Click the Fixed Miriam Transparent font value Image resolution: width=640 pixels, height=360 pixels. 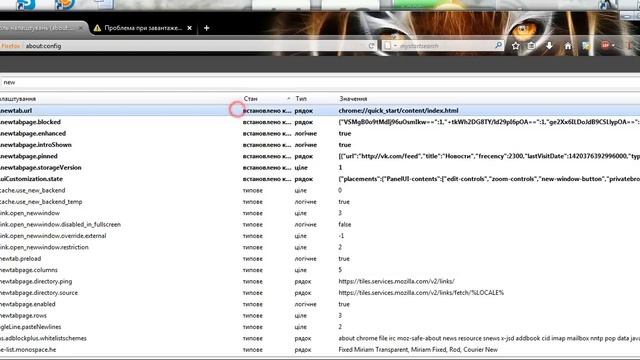(x=418, y=350)
